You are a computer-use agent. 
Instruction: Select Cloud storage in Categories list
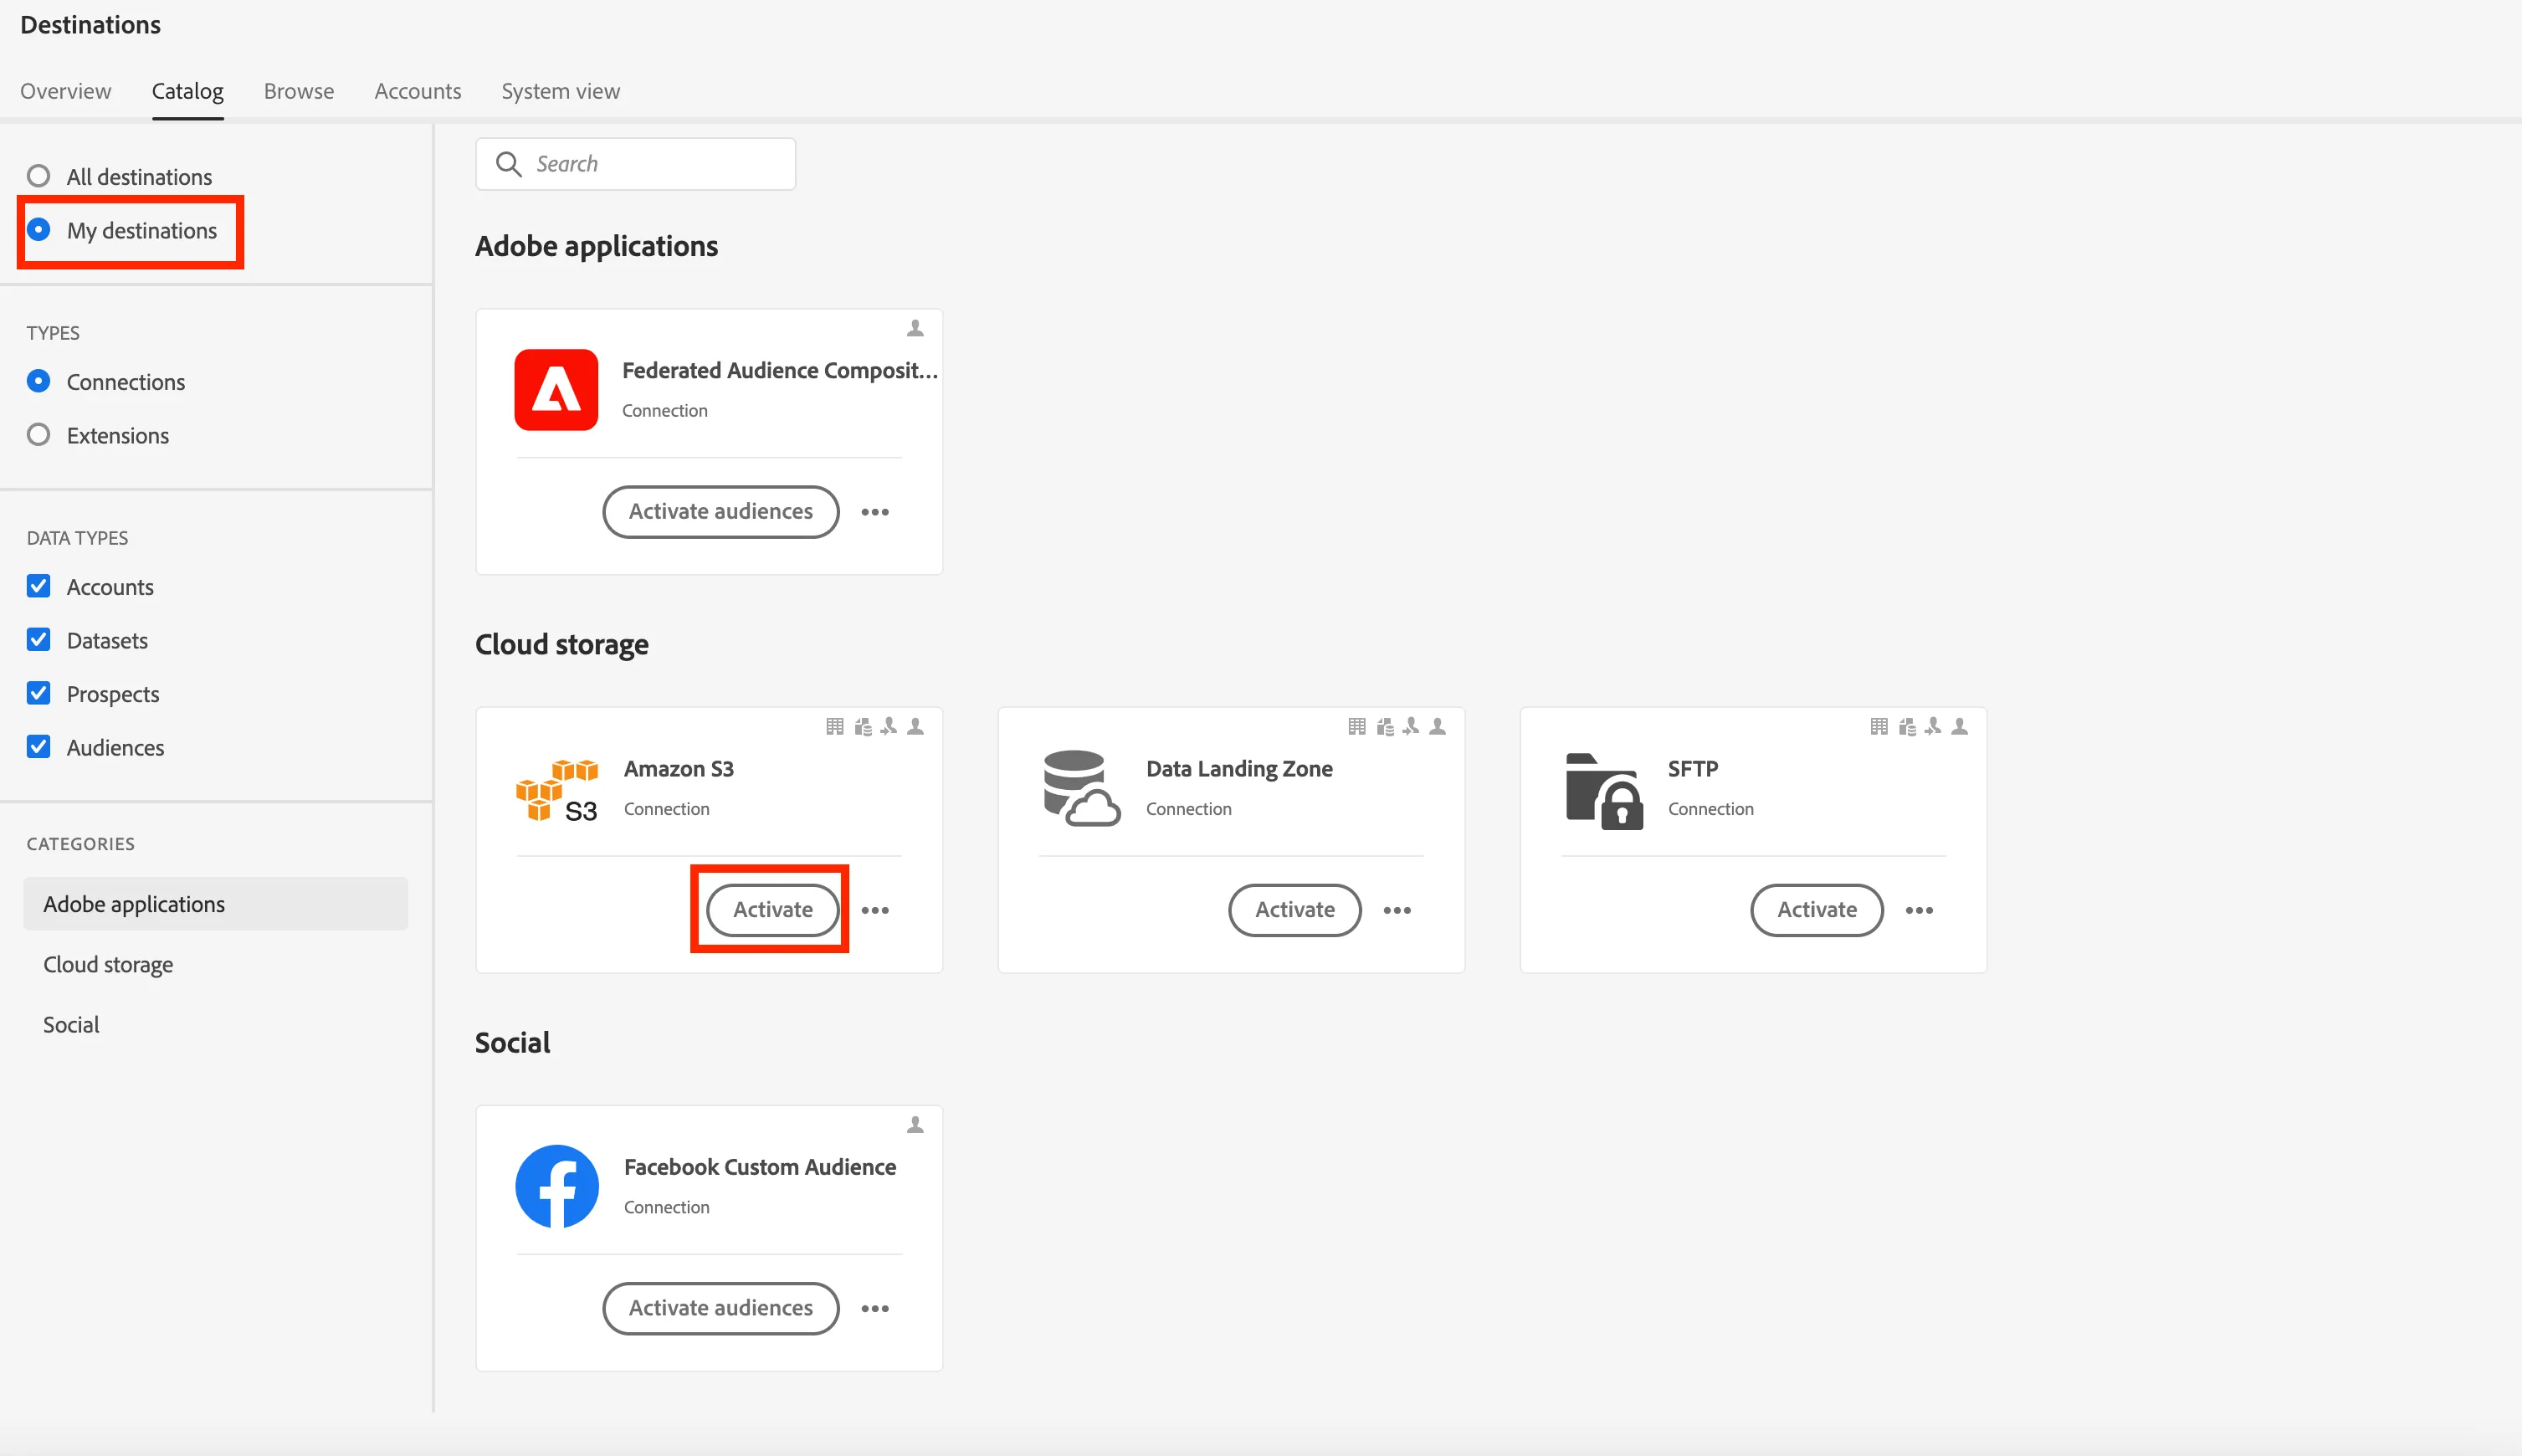coord(216,965)
